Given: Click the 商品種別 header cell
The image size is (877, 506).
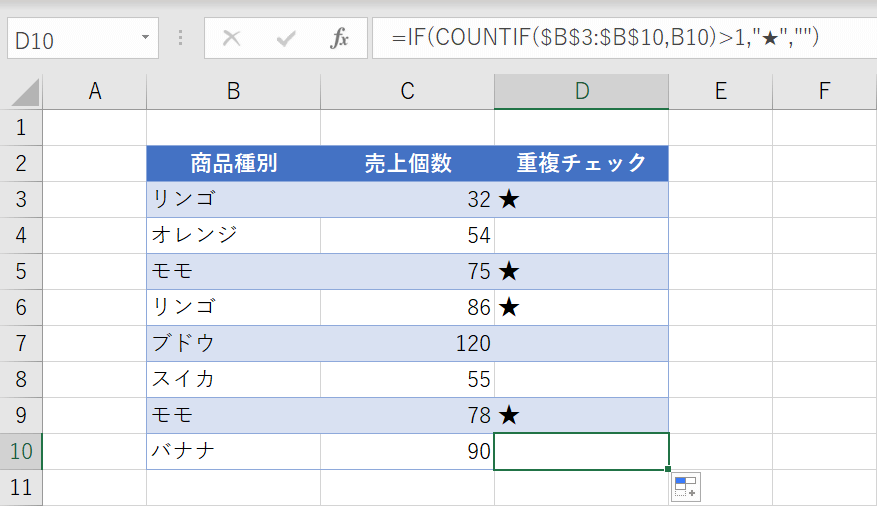Looking at the screenshot, I should pyautogui.click(x=233, y=163).
